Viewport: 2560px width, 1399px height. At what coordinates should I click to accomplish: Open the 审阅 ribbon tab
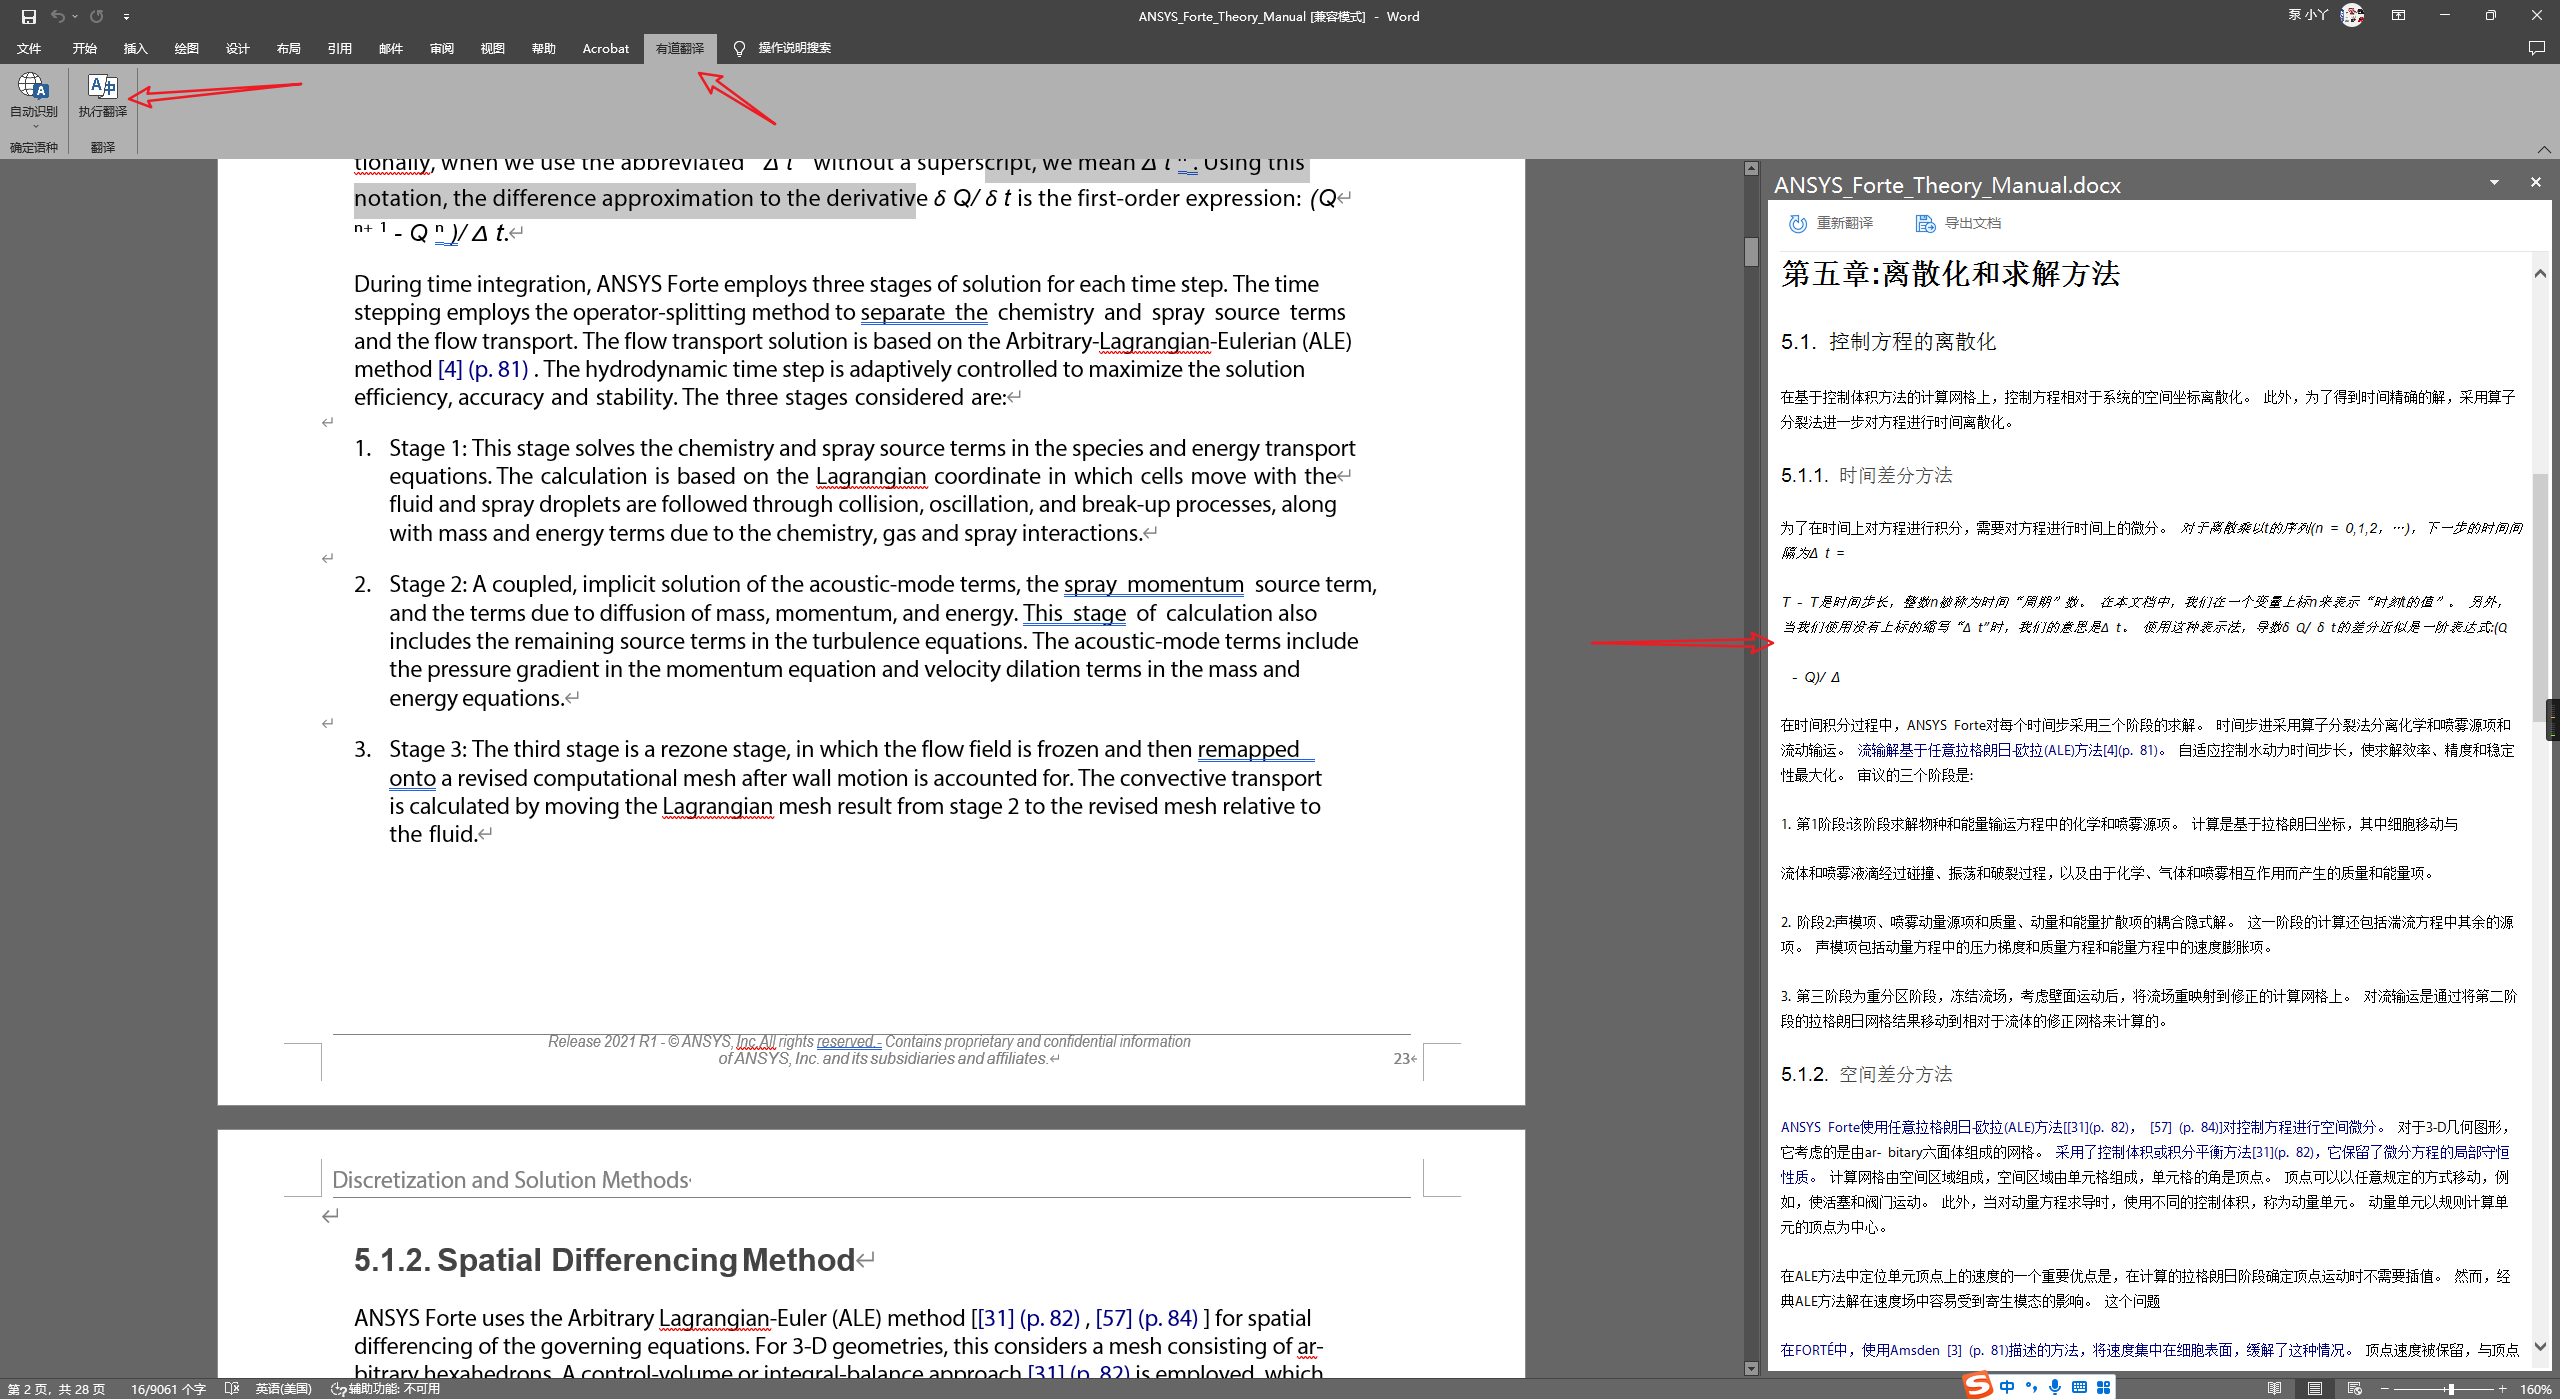point(441,48)
